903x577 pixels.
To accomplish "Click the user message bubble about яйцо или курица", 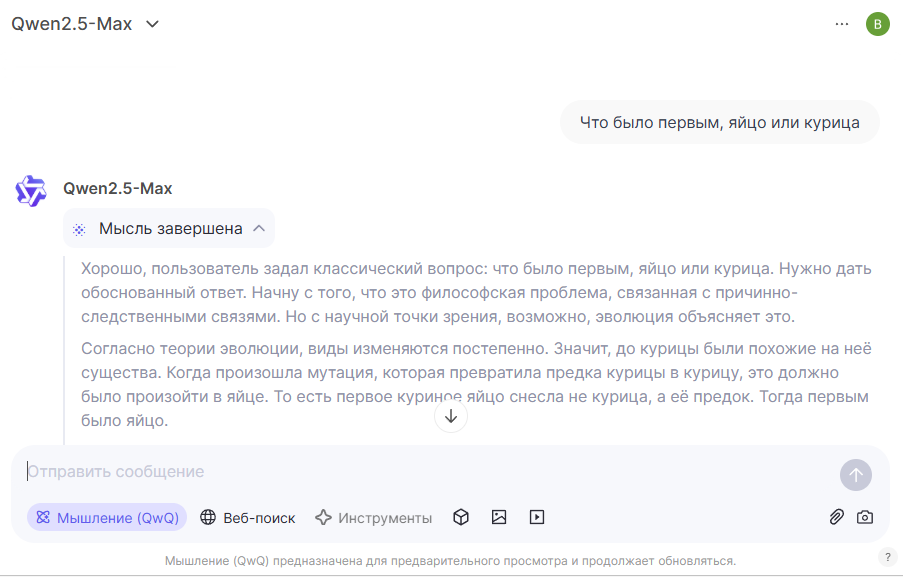I will pos(719,123).
